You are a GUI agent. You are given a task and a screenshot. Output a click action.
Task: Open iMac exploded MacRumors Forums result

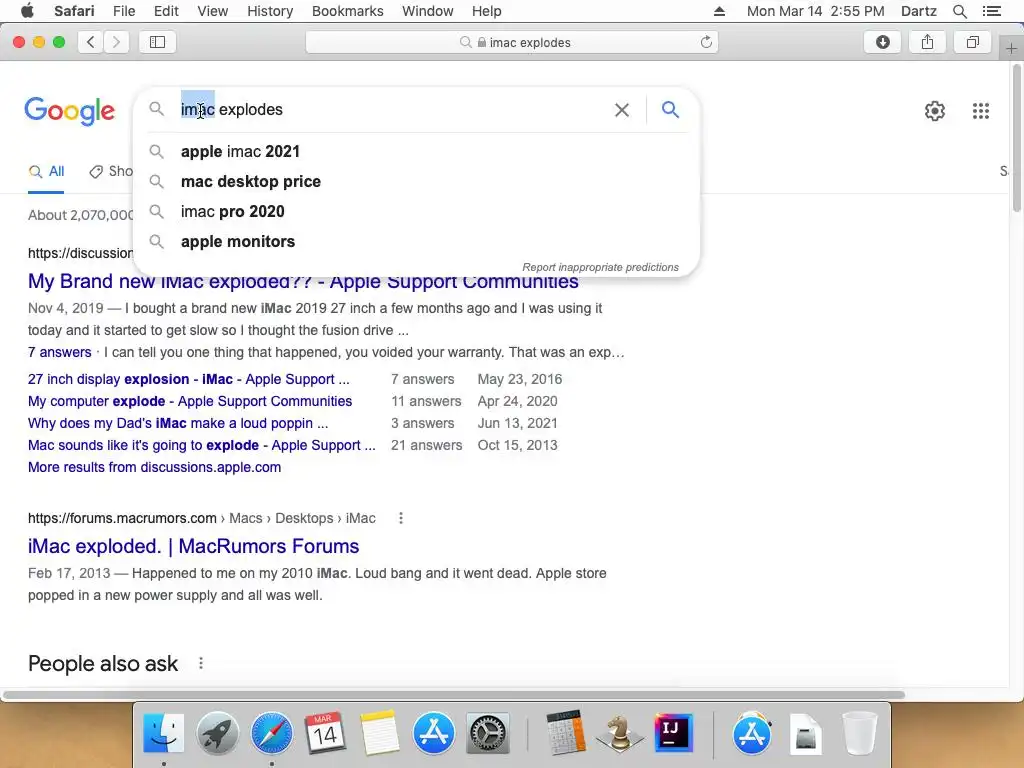[x=193, y=546]
